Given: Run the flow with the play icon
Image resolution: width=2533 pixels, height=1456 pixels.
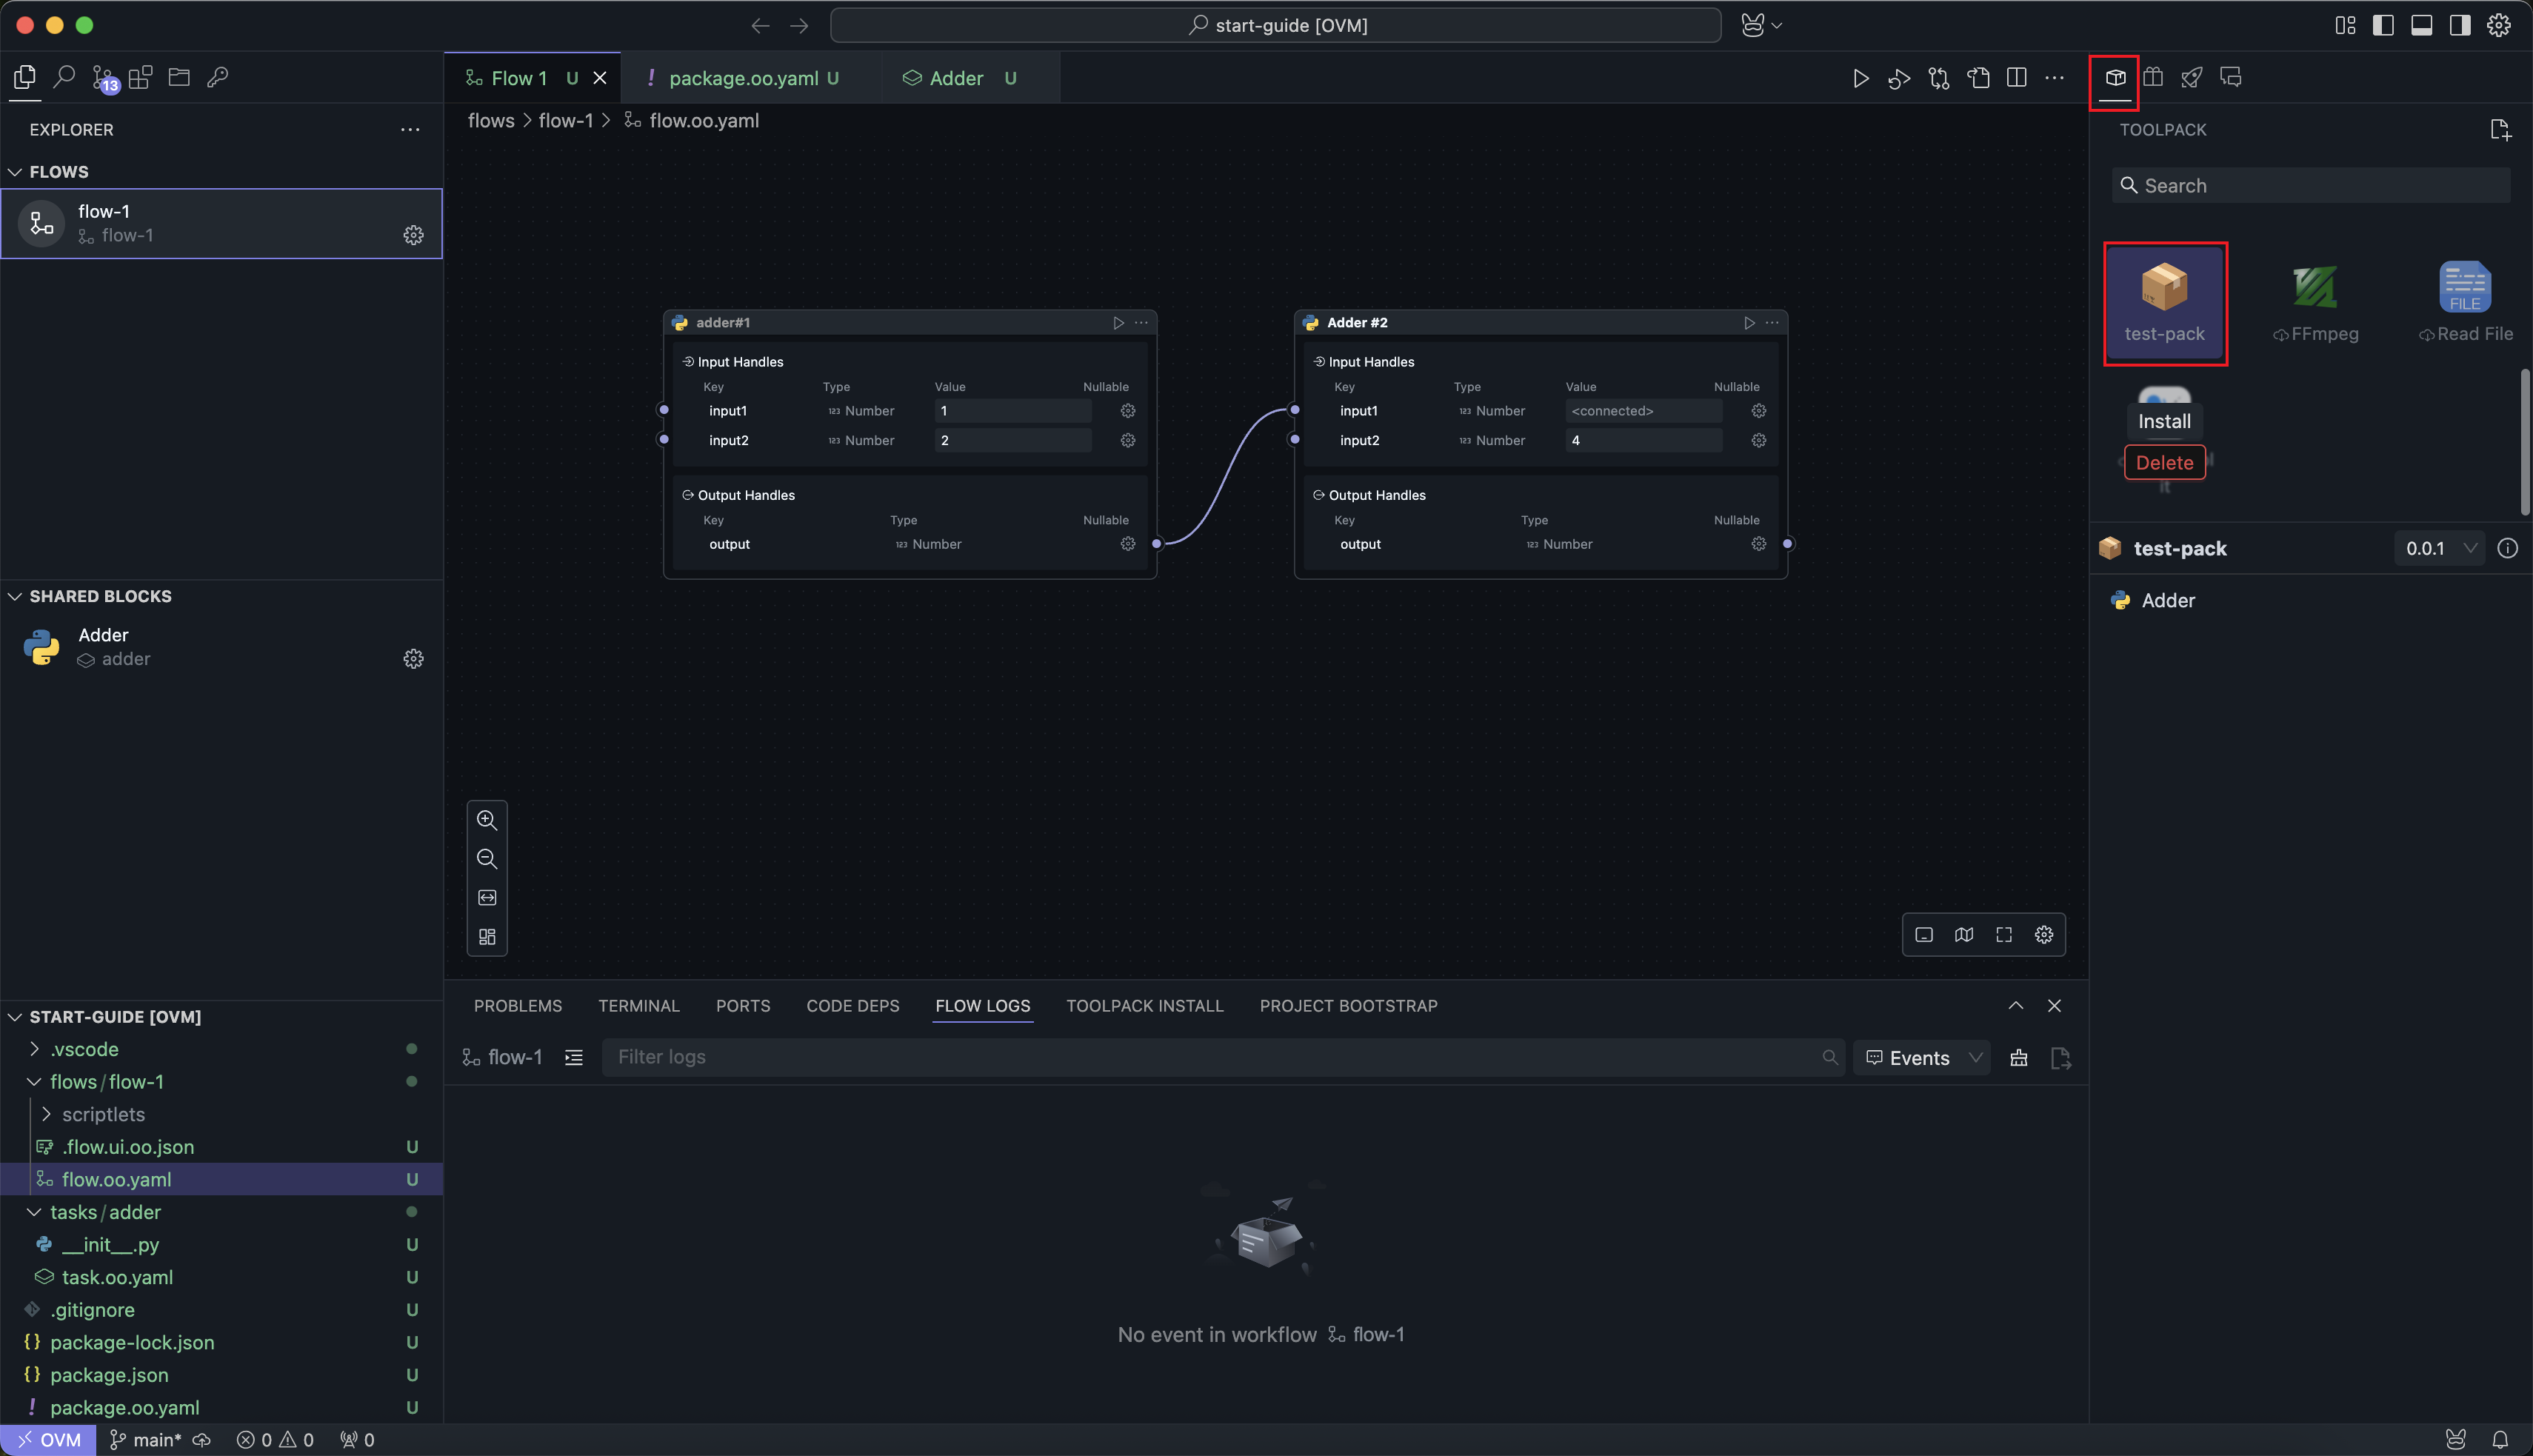Looking at the screenshot, I should (1860, 78).
